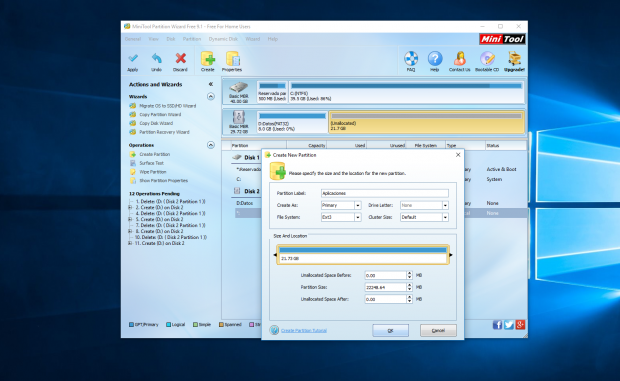Click the Undo toolbar icon
Screen dimensions: 620x381
click(x=157, y=59)
